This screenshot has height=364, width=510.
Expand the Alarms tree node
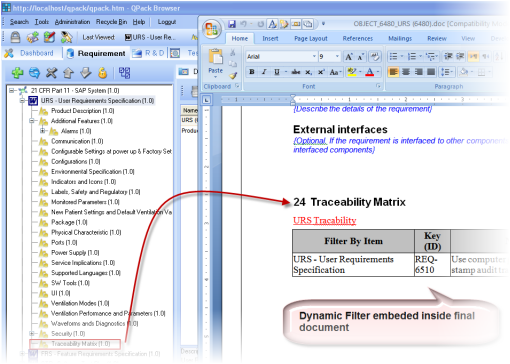click(x=42, y=131)
